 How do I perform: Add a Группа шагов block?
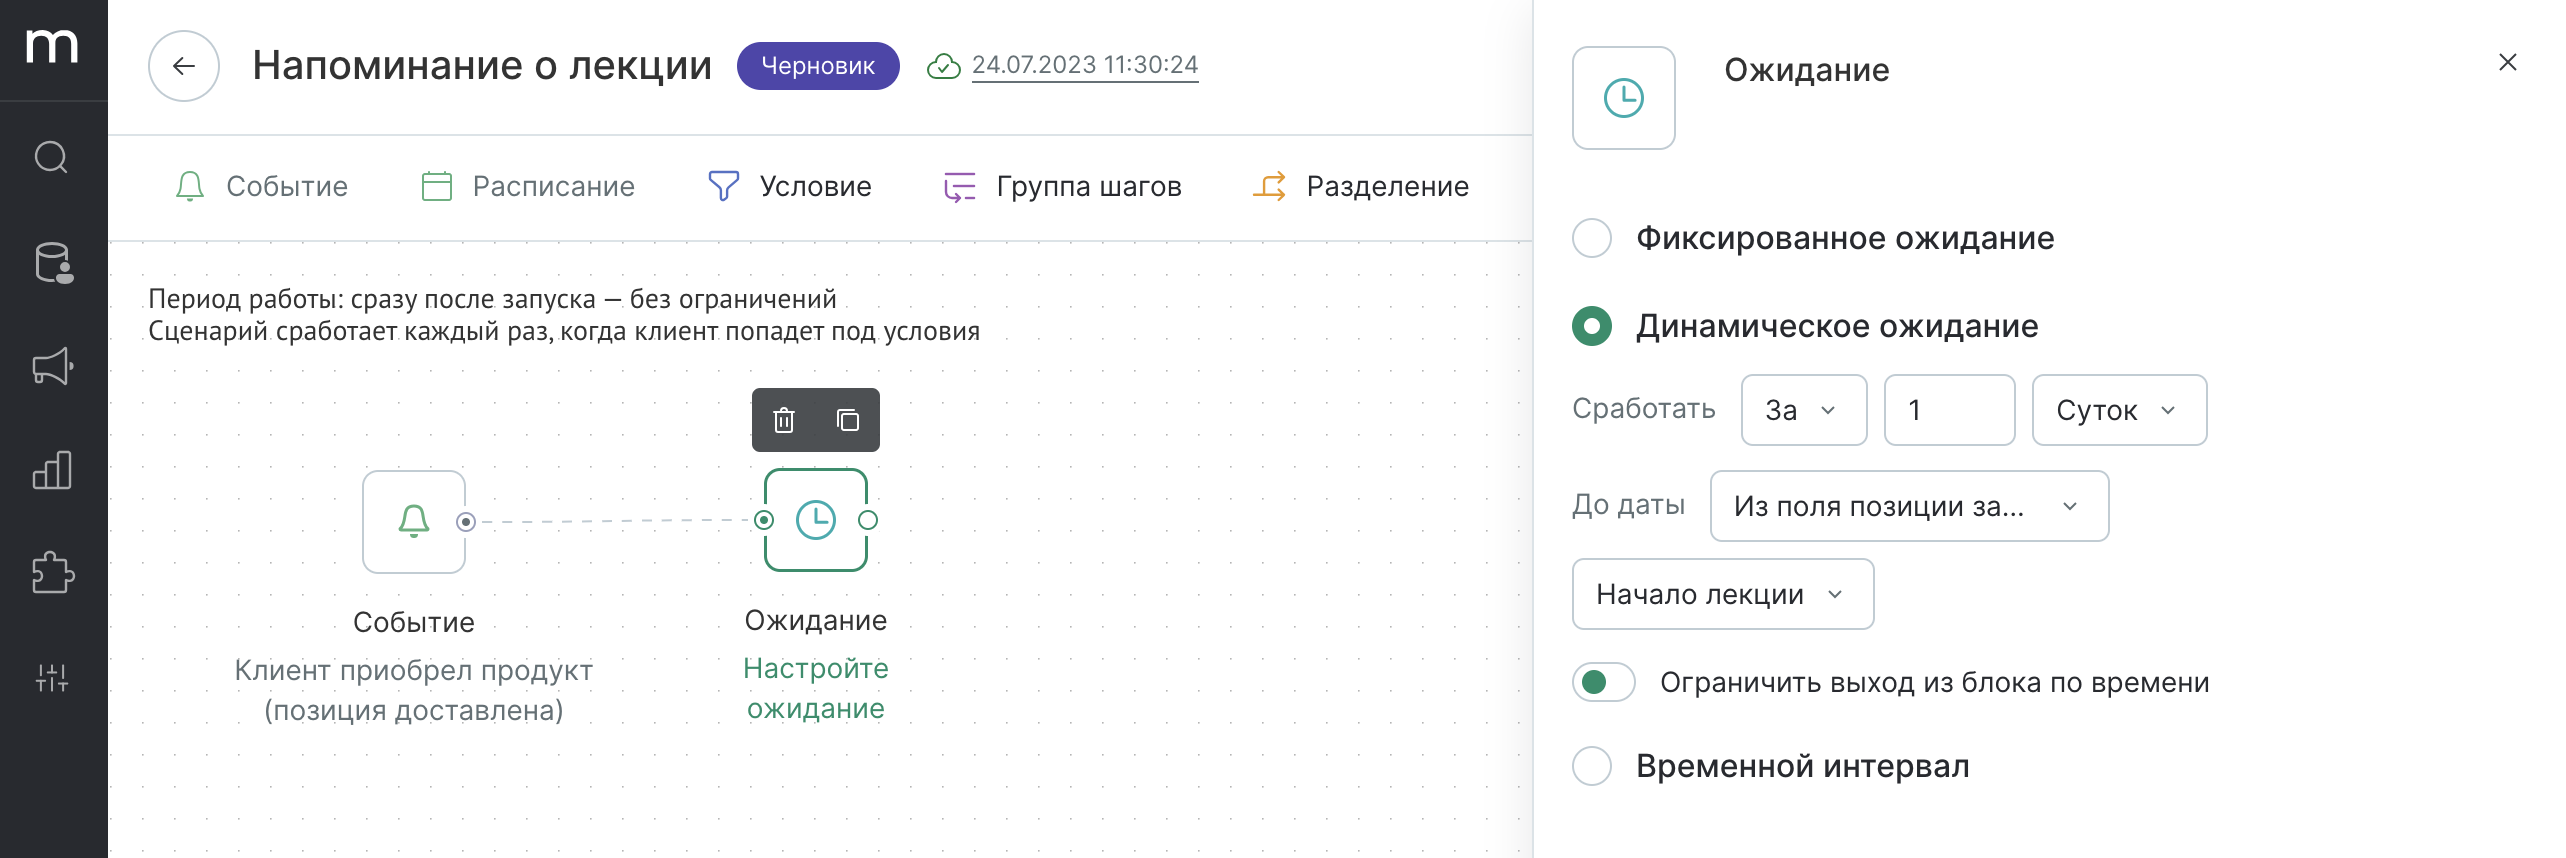(1063, 187)
